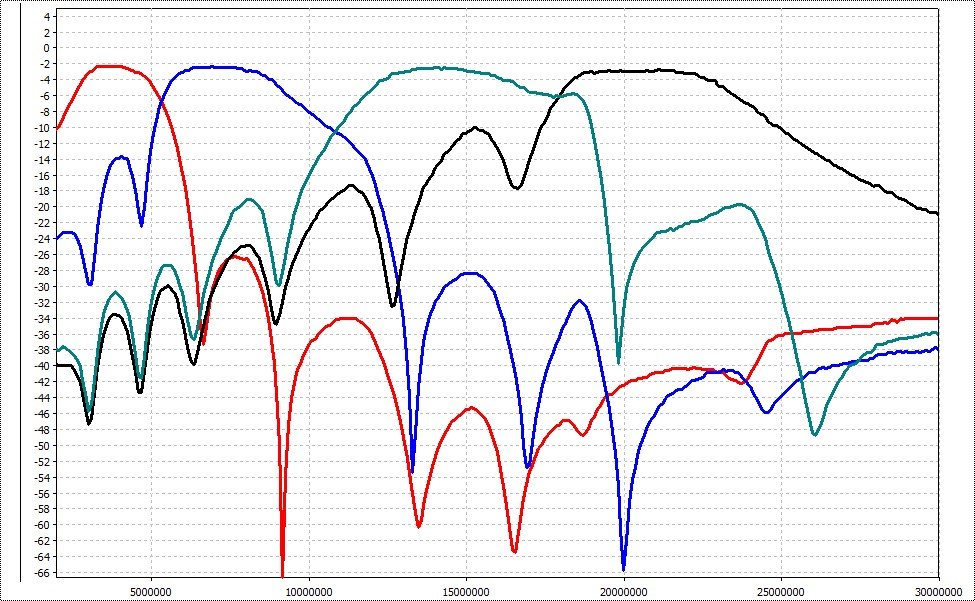Click the 0 label on the y-axis
Image resolution: width=975 pixels, height=601 pixels.
(45, 48)
